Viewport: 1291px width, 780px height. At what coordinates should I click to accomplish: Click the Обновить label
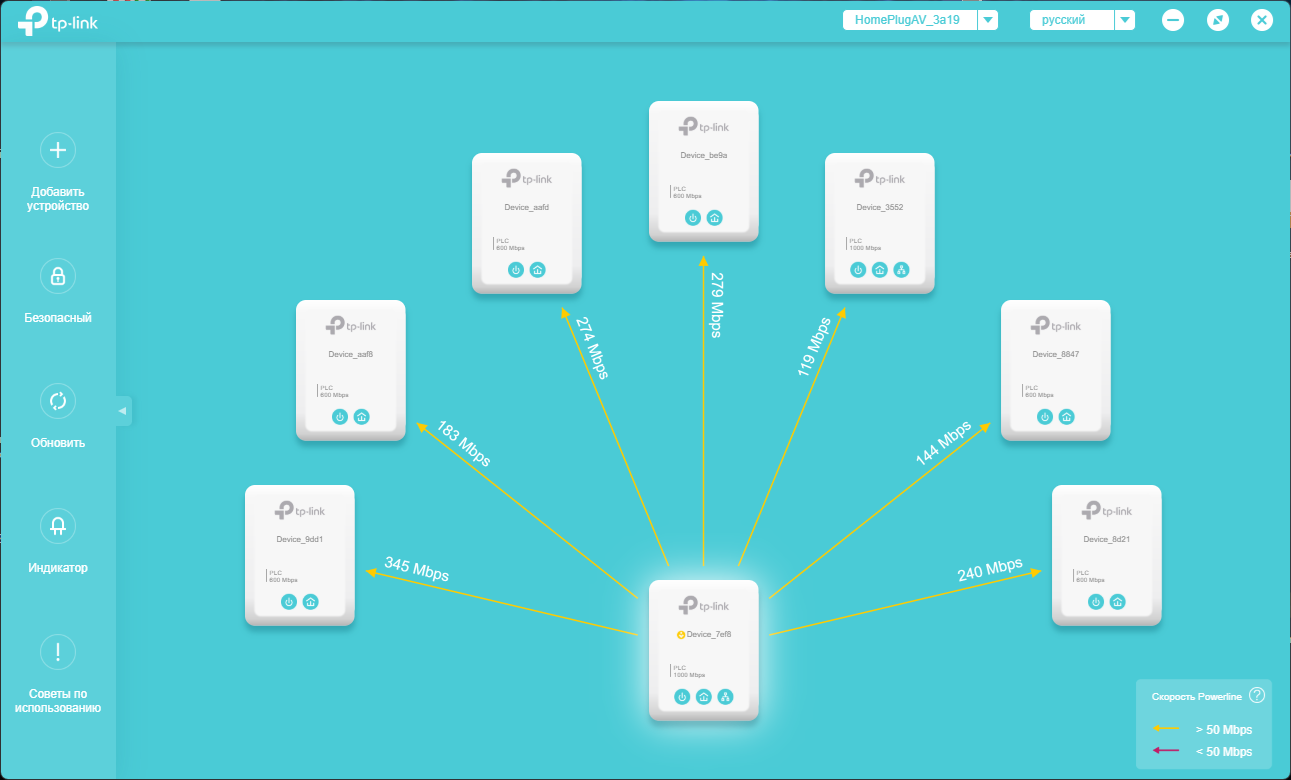[58, 443]
